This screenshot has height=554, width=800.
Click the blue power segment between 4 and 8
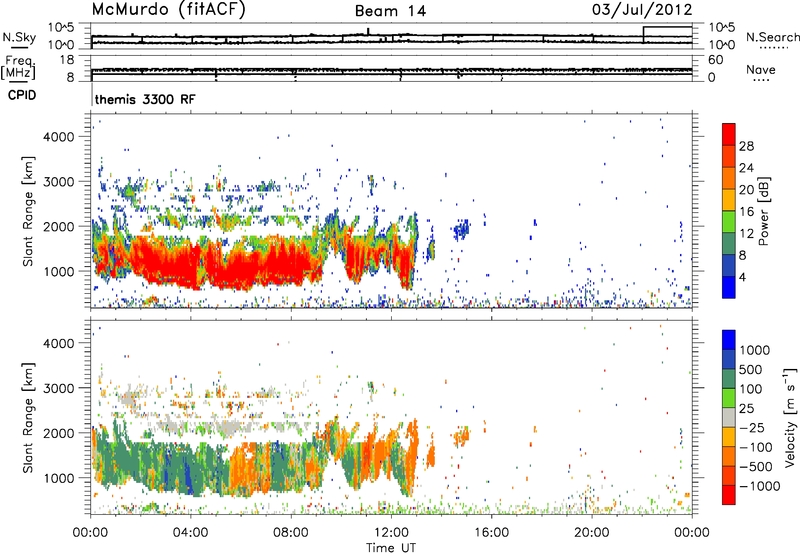tap(729, 265)
